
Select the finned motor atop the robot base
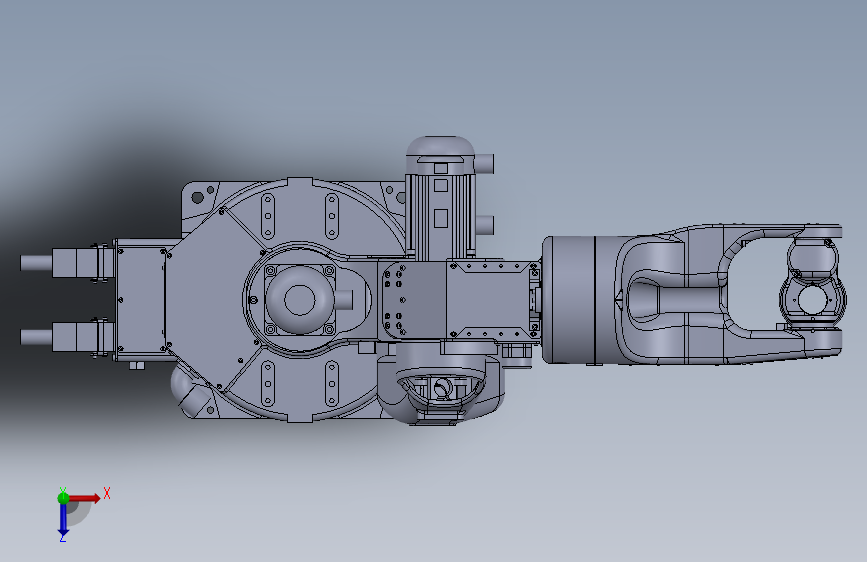441,198
